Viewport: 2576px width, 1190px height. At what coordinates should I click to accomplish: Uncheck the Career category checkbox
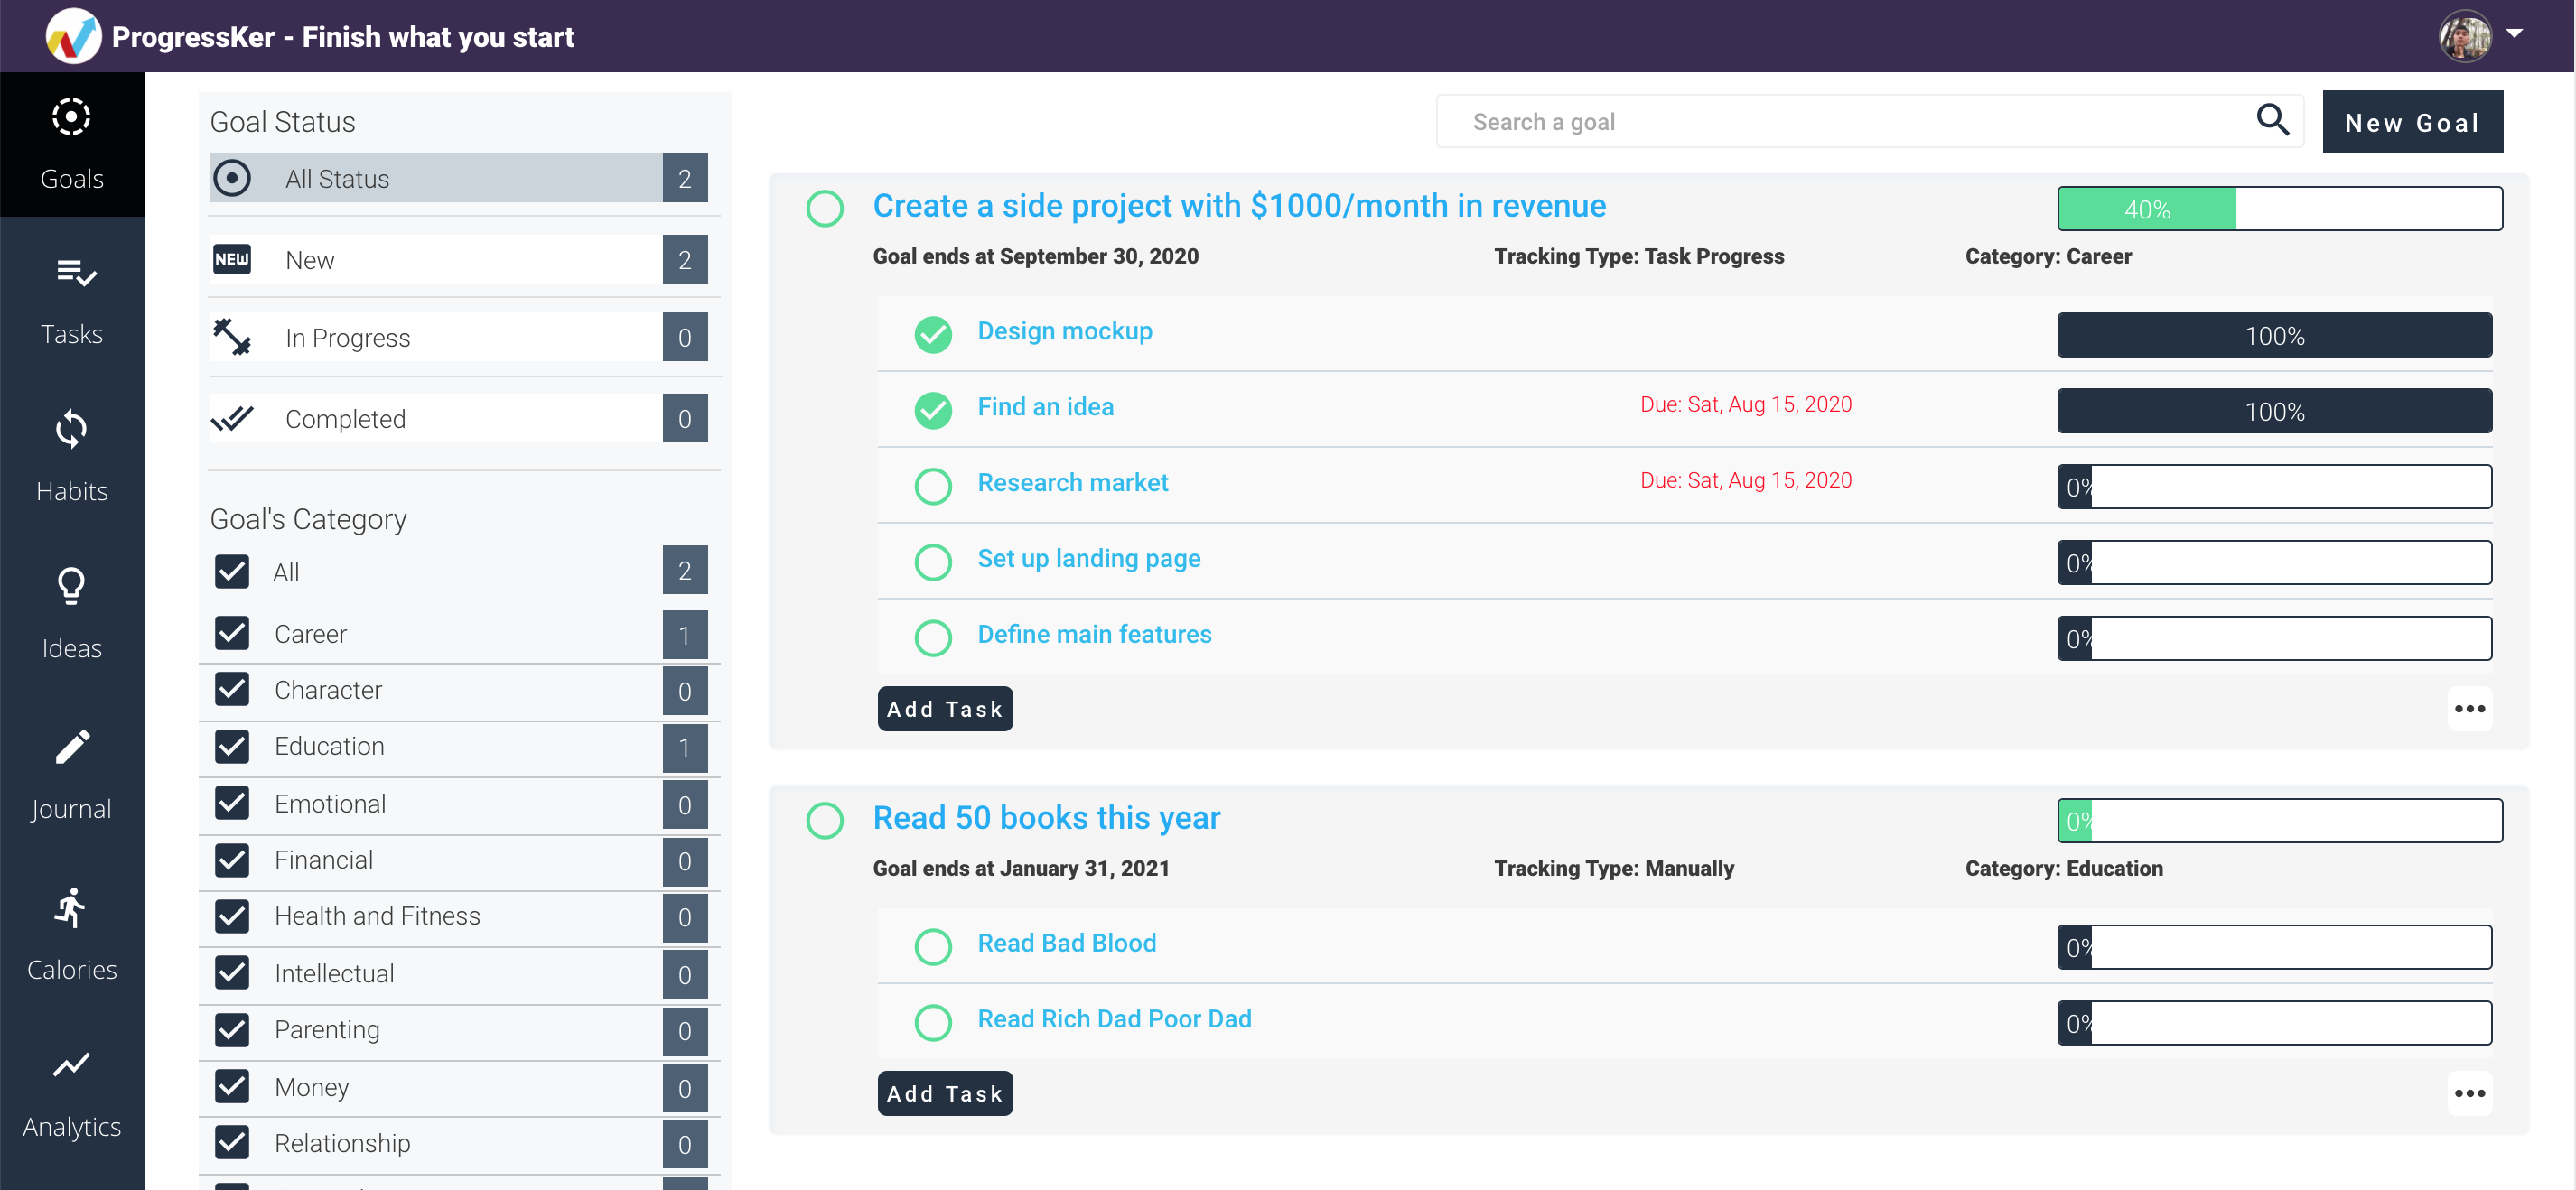coord(232,633)
